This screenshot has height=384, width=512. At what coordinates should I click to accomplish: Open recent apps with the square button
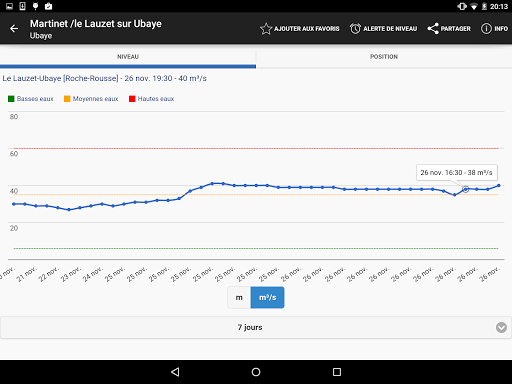pyautogui.click(x=337, y=372)
